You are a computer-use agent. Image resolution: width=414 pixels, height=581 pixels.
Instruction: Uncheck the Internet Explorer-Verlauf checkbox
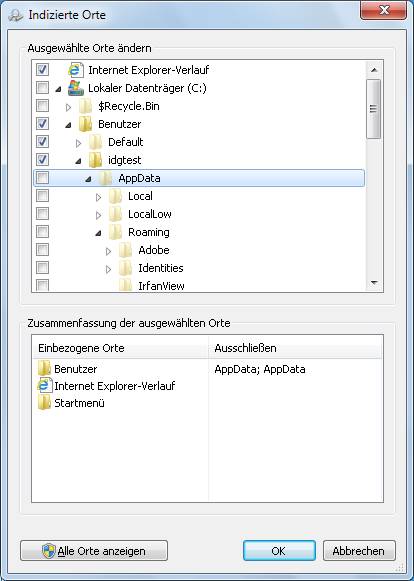(42, 69)
